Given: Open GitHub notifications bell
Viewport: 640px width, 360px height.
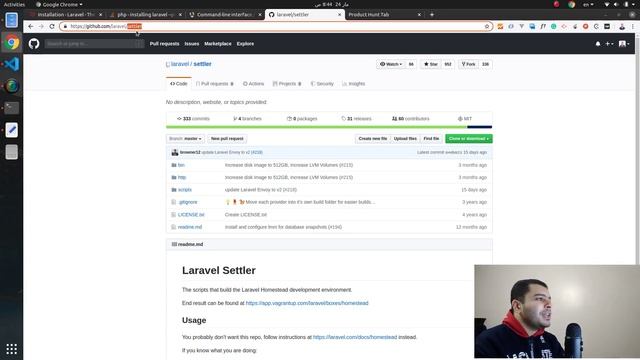Looking at the screenshot, I should pos(598,44).
